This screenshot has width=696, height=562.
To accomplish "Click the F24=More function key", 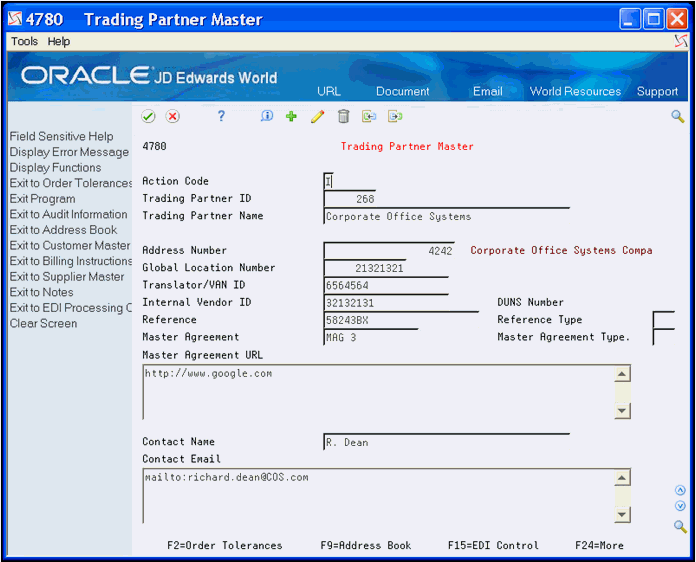I will click(x=599, y=545).
